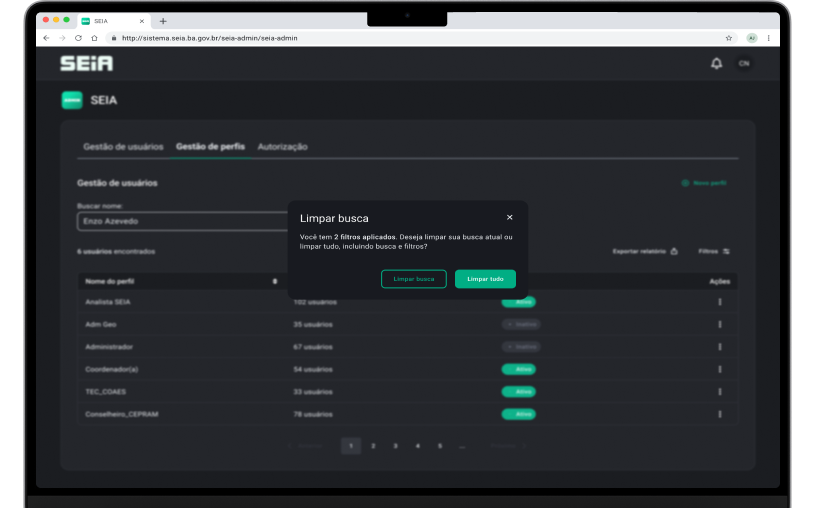Open the CN user avatar menu

(743, 63)
